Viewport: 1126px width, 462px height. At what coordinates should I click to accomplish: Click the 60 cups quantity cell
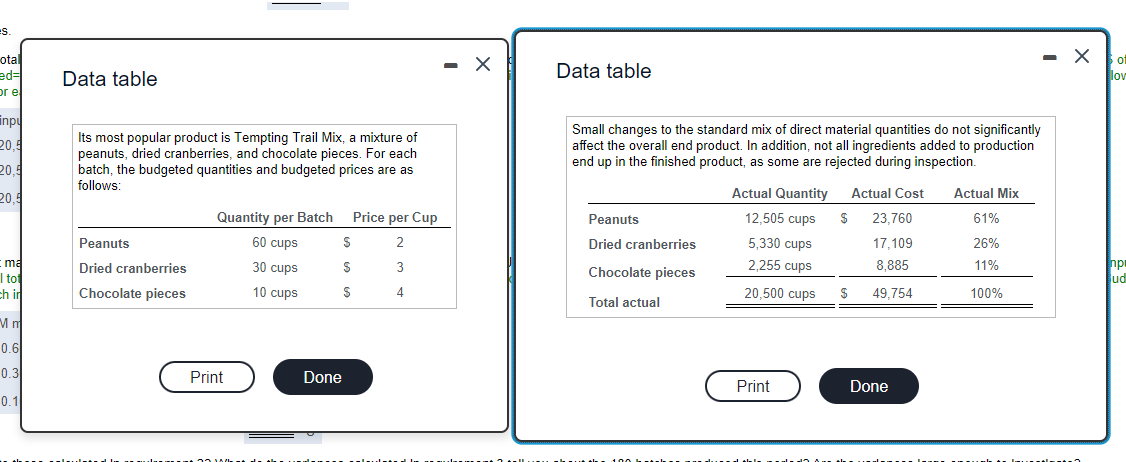(274, 243)
